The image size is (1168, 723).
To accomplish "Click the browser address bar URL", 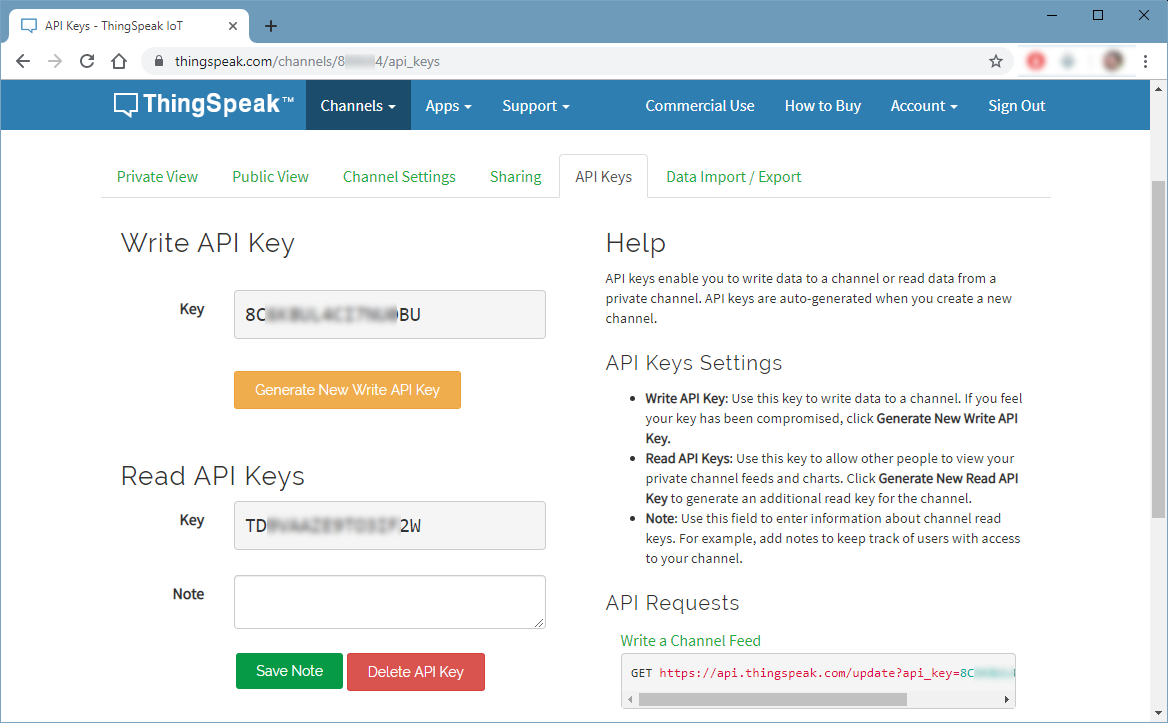I will [x=307, y=61].
